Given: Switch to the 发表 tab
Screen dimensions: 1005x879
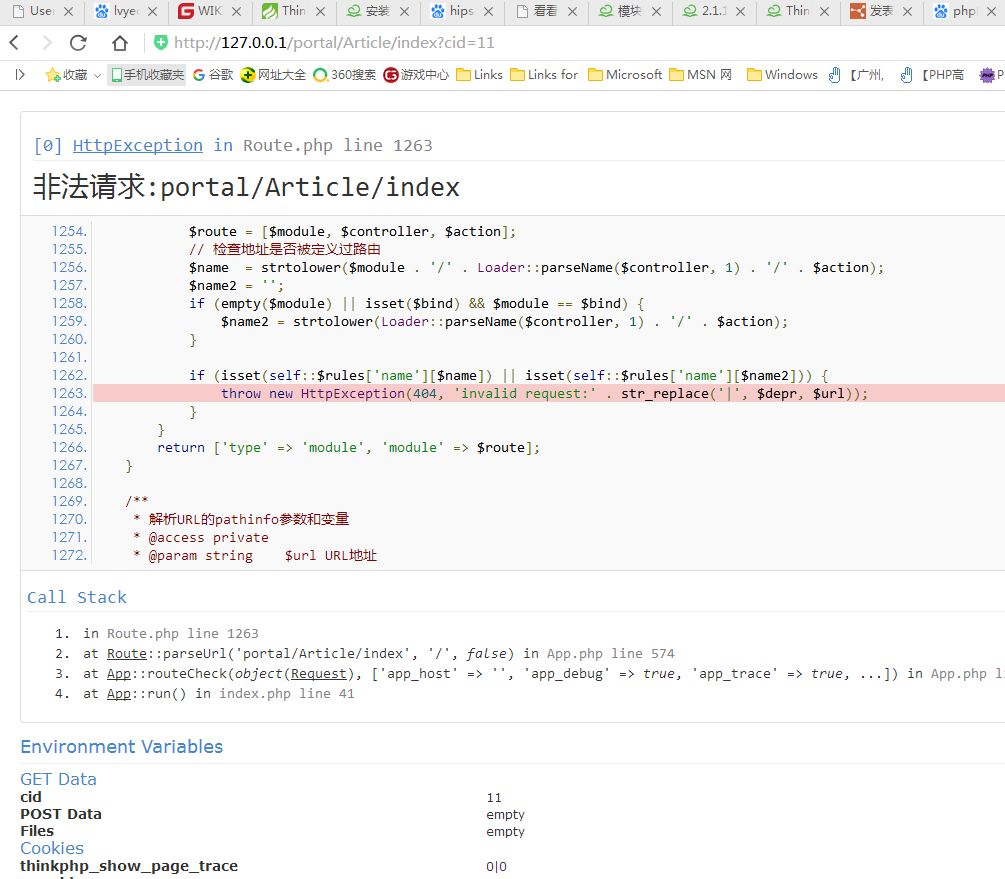Looking at the screenshot, I should point(881,11).
